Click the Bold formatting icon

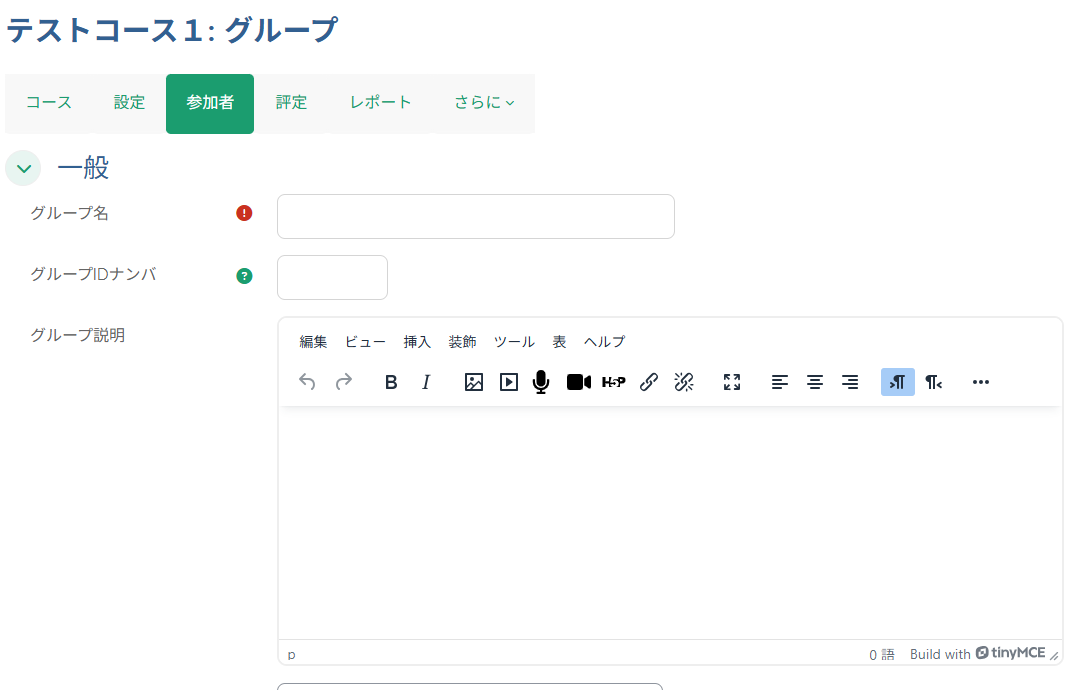click(x=391, y=382)
